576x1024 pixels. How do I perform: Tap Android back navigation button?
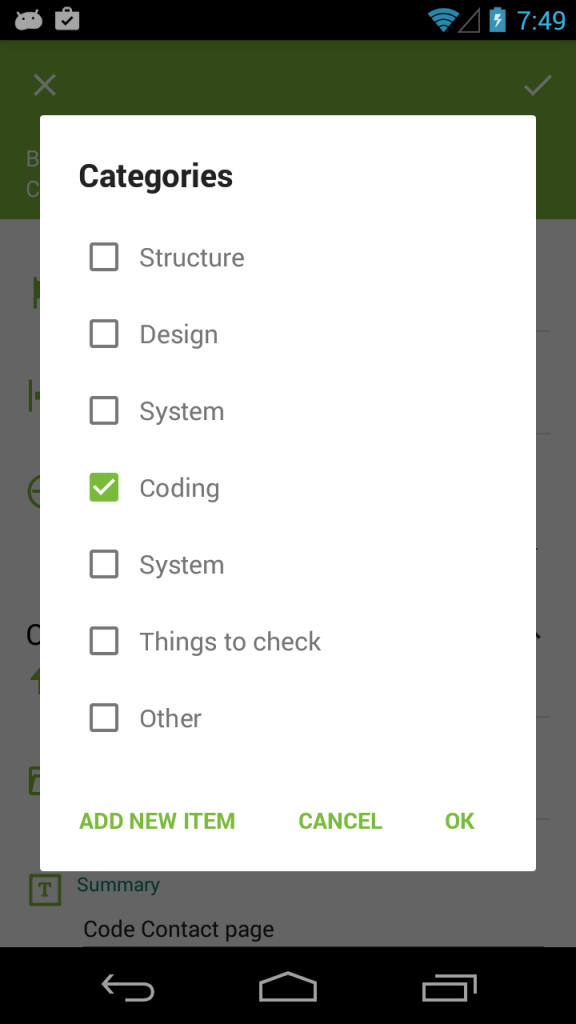click(x=128, y=986)
